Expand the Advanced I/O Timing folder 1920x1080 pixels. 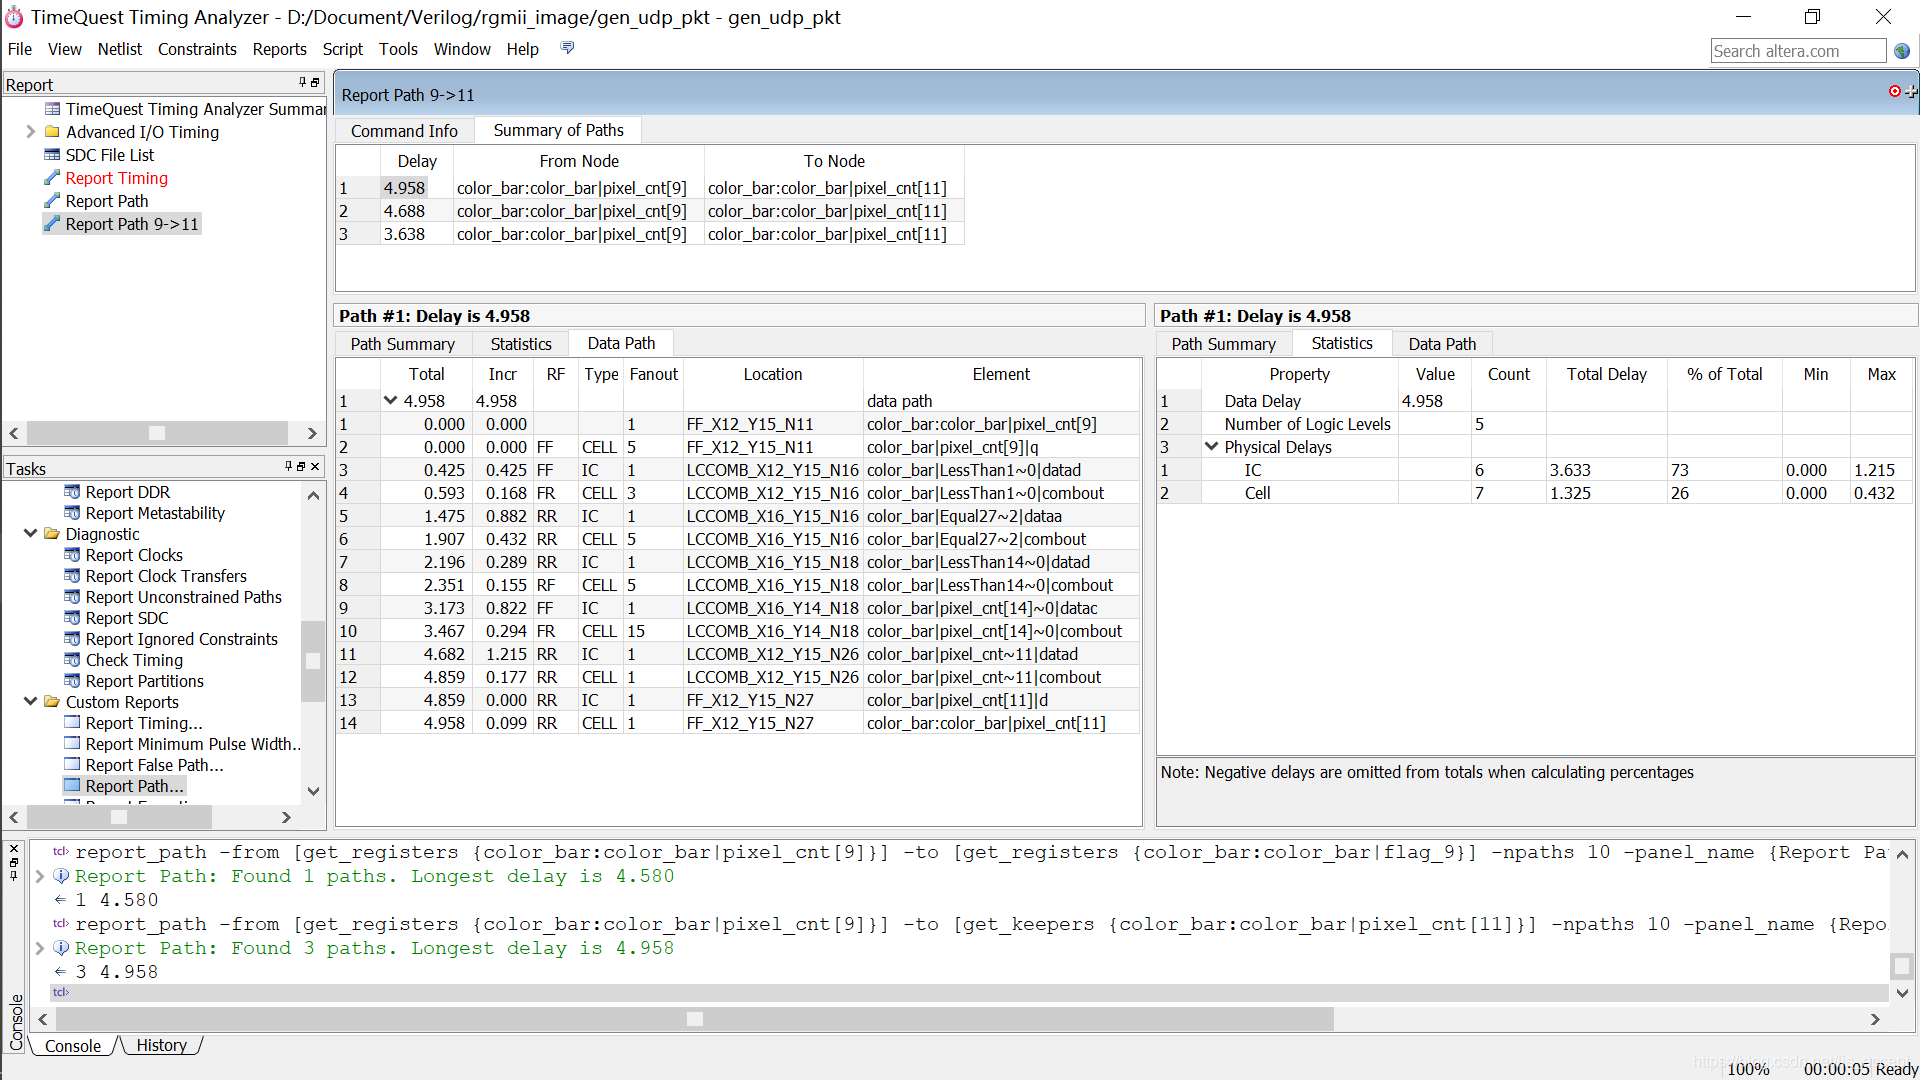click(30, 132)
